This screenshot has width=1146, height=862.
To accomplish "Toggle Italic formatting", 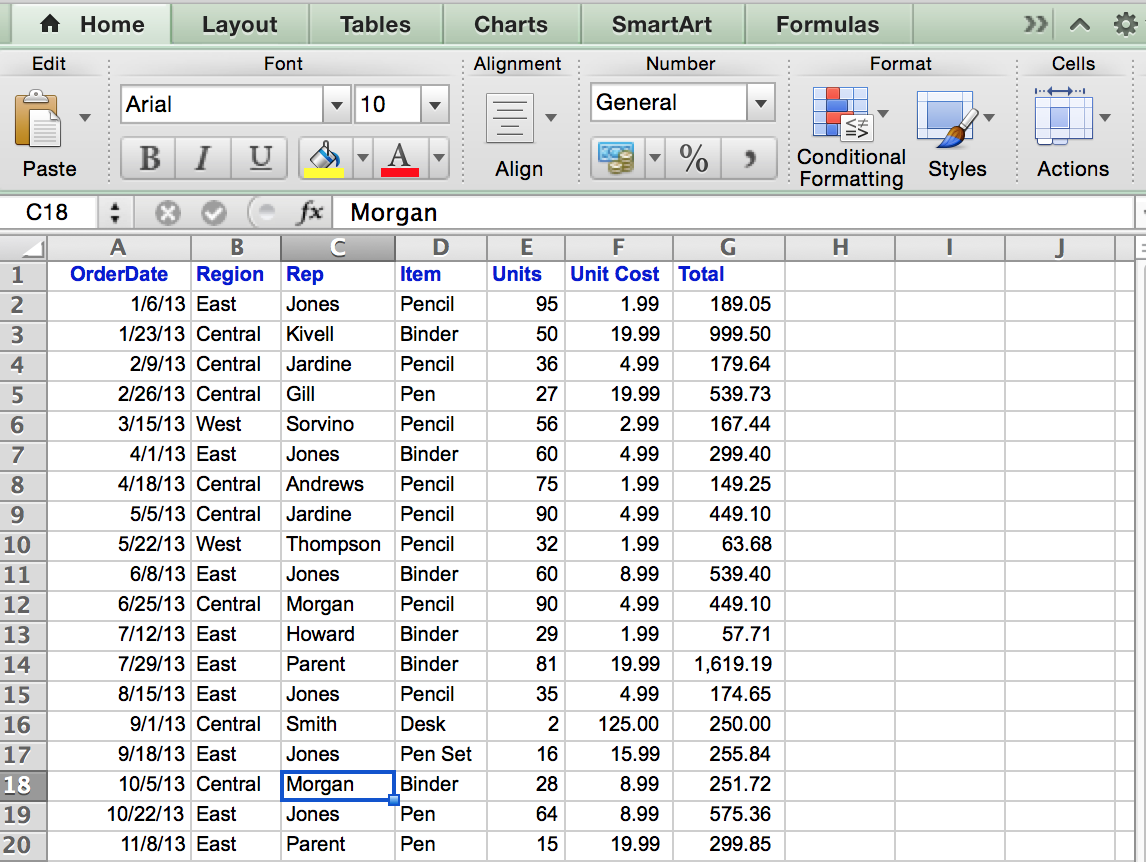I will click(x=204, y=158).
